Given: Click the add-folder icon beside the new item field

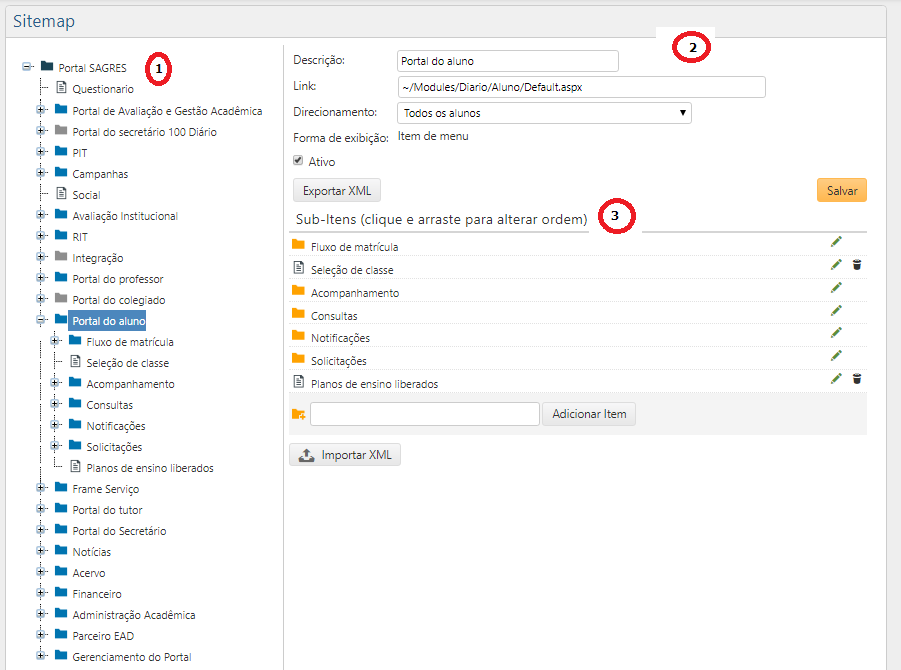Looking at the screenshot, I should click(x=299, y=413).
